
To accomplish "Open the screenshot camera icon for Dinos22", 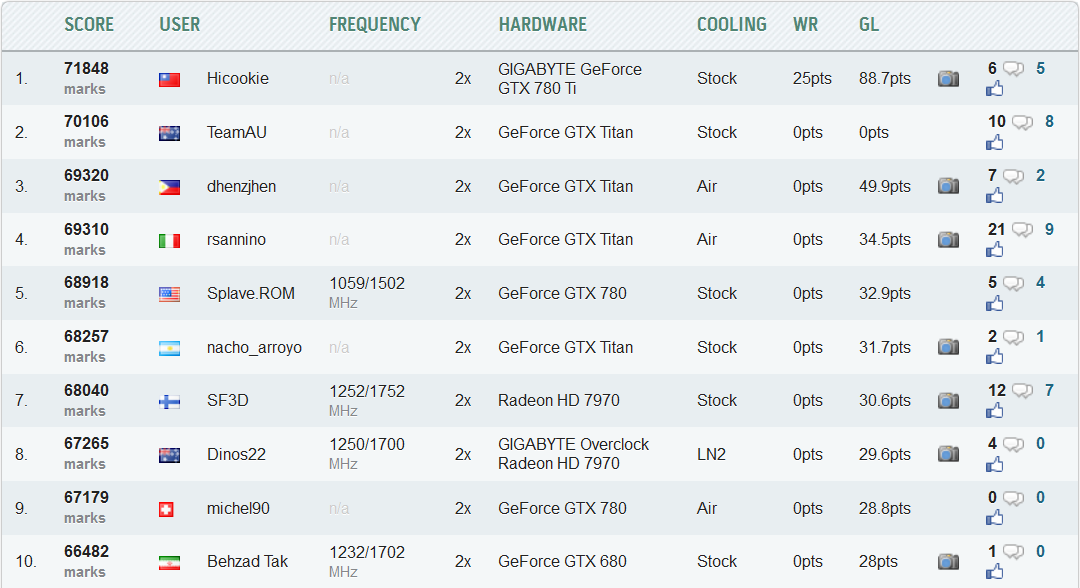I will click(948, 454).
